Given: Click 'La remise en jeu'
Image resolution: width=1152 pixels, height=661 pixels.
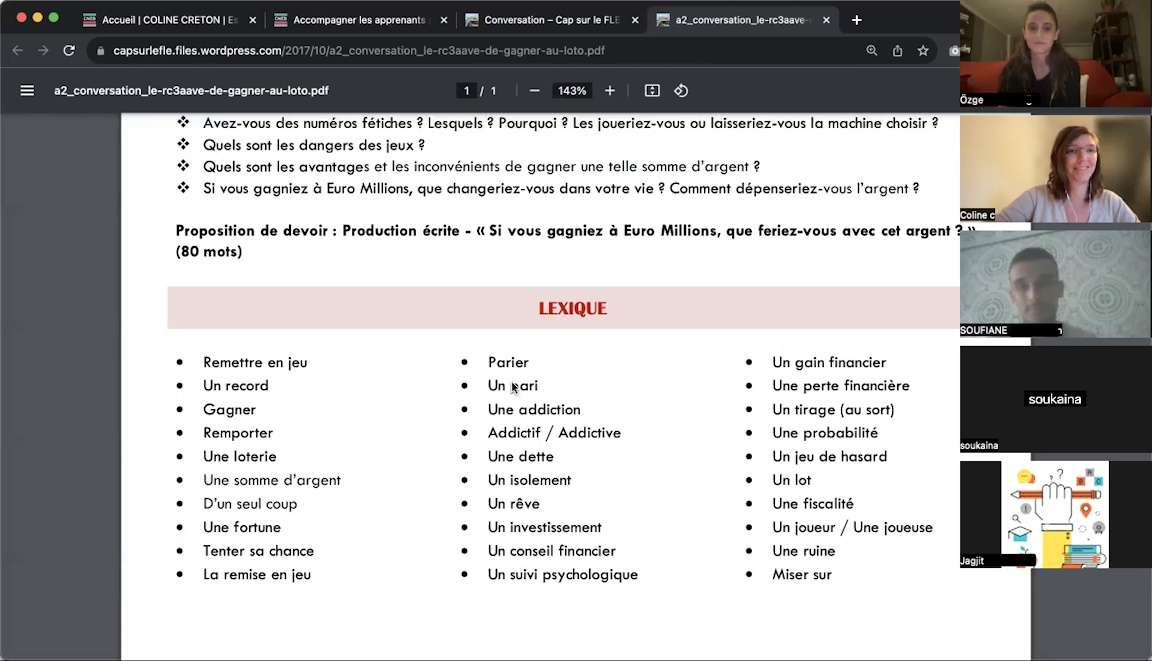Looking at the screenshot, I should pyautogui.click(x=257, y=574).
